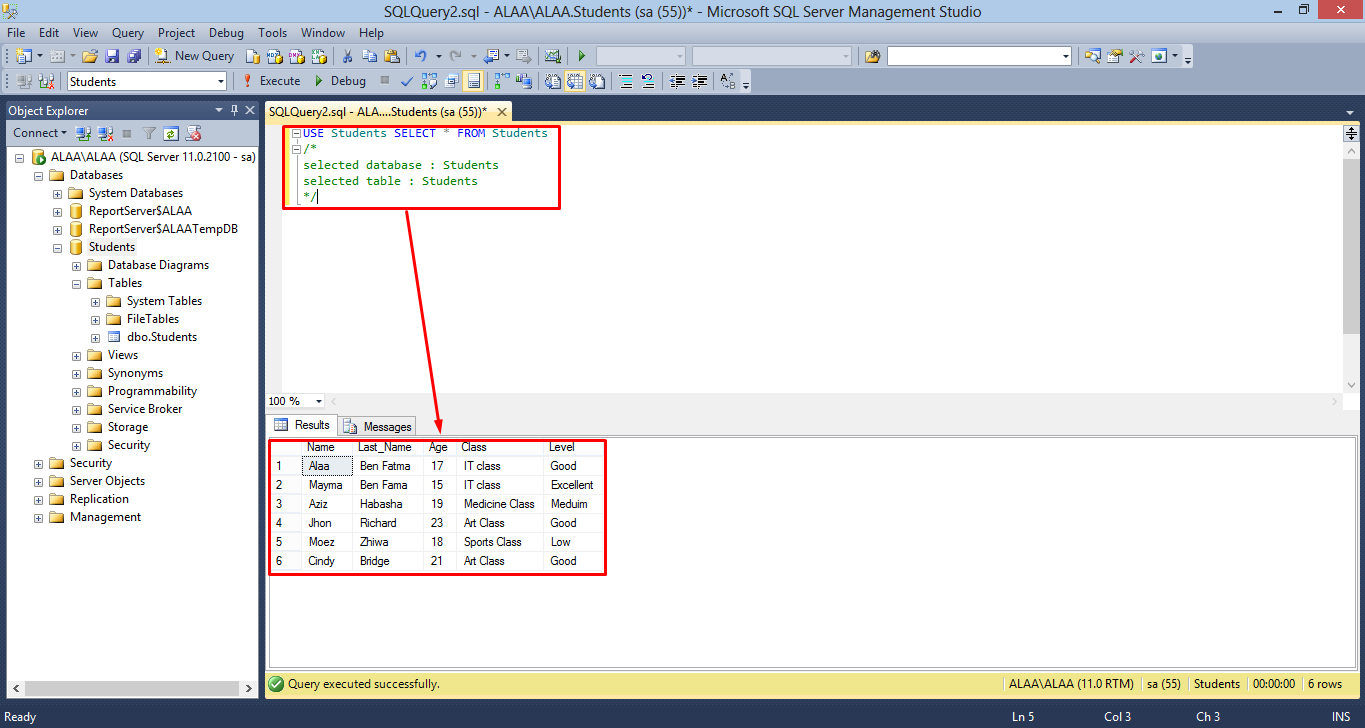Collapse the Databases tree node
This screenshot has width=1365, height=728.
38,175
